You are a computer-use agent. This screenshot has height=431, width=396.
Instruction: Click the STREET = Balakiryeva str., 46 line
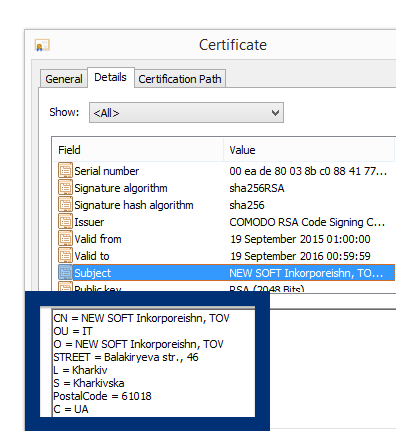point(126,357)
